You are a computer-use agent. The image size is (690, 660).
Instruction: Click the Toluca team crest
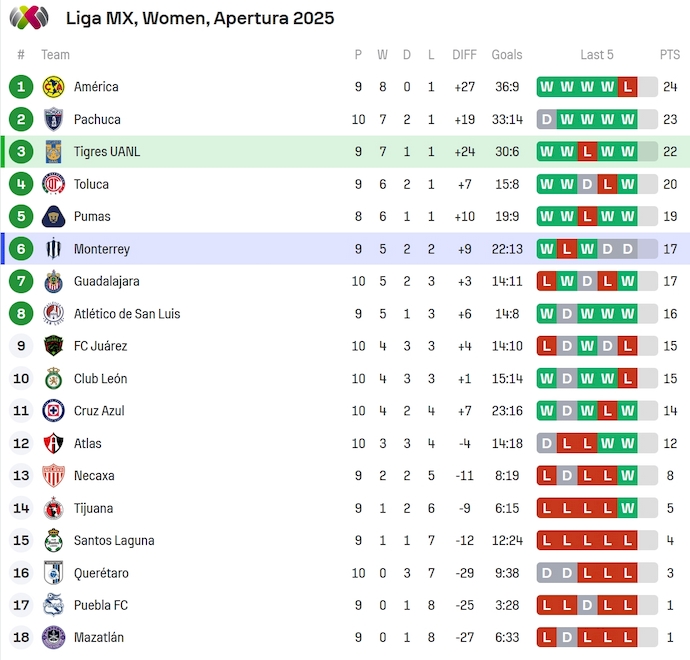53,184
